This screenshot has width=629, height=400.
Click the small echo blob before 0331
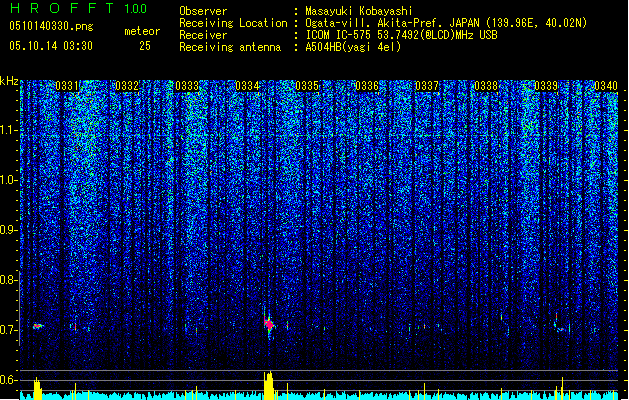coord(38,326)
